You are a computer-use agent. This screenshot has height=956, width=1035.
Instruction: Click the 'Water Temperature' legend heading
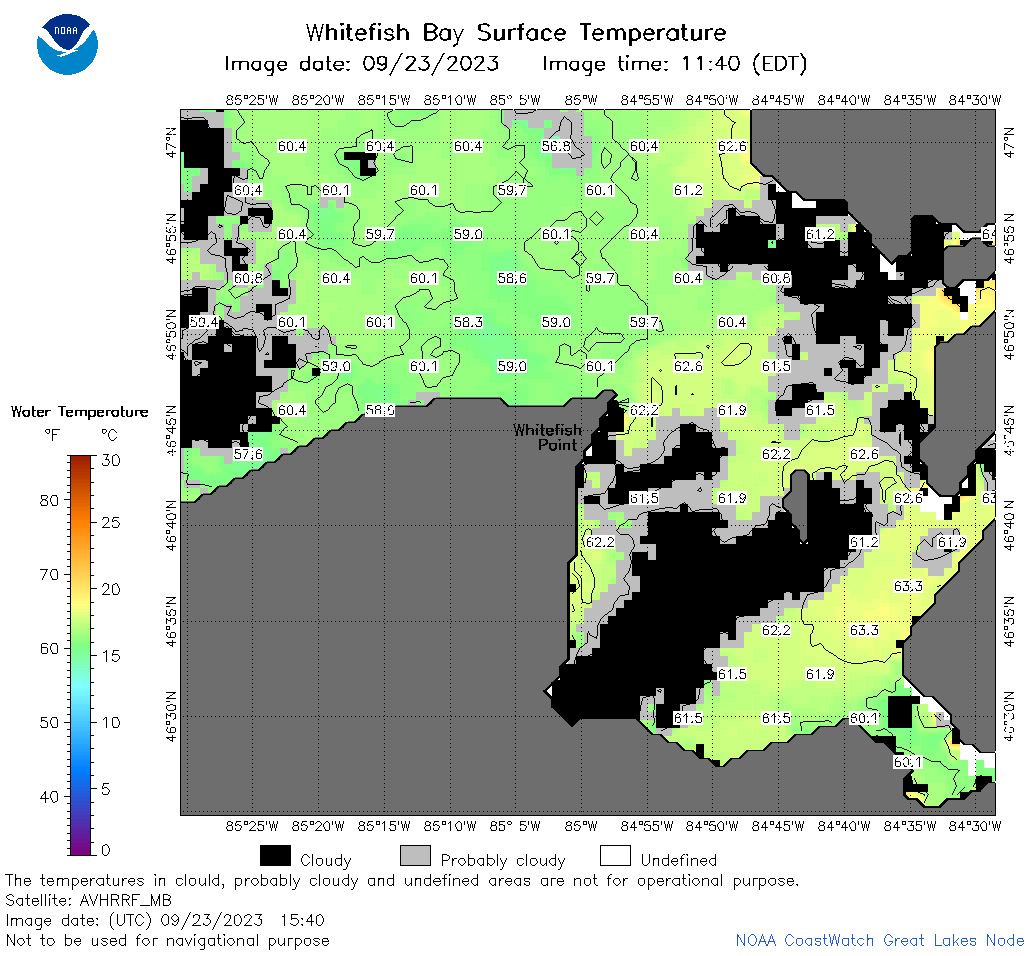pyautogui.click(x=79, y=412)
